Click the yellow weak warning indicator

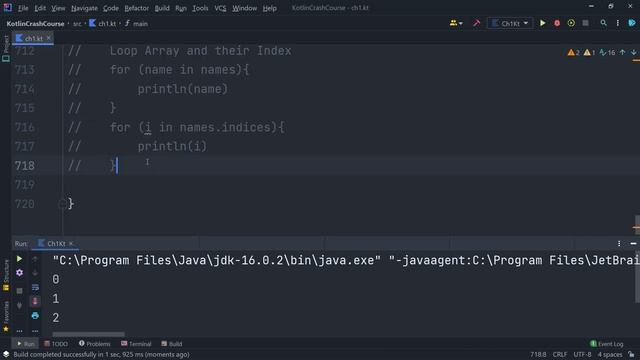click(x=589, y=52)
